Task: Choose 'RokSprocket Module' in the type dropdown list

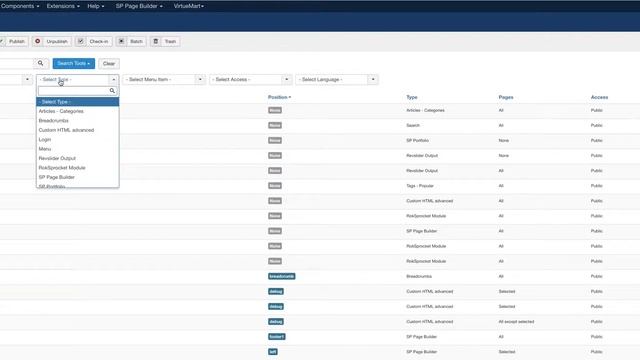Action: point(78,167)
